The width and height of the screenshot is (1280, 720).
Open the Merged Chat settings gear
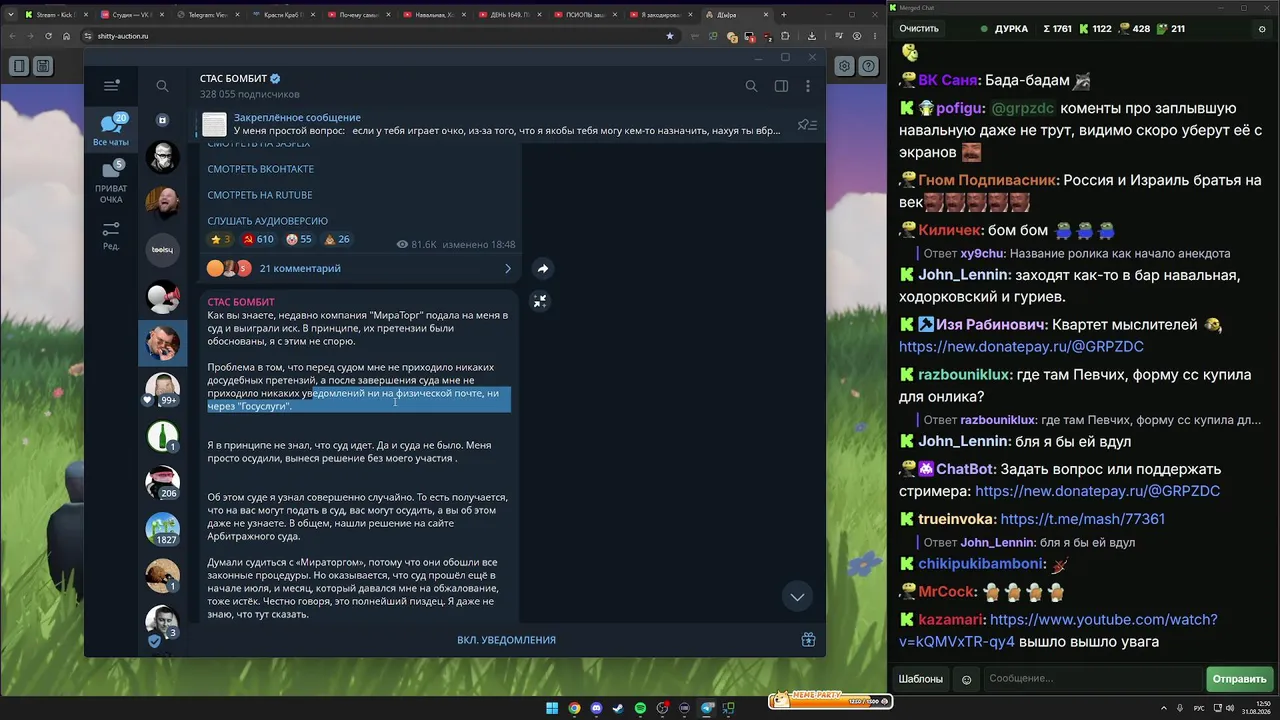1261,29
